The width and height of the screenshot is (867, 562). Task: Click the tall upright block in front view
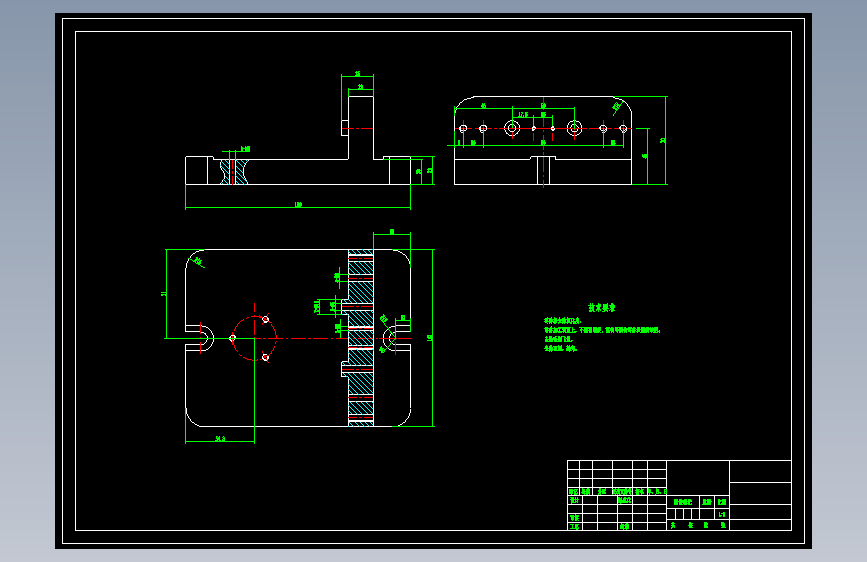point(361,128)
